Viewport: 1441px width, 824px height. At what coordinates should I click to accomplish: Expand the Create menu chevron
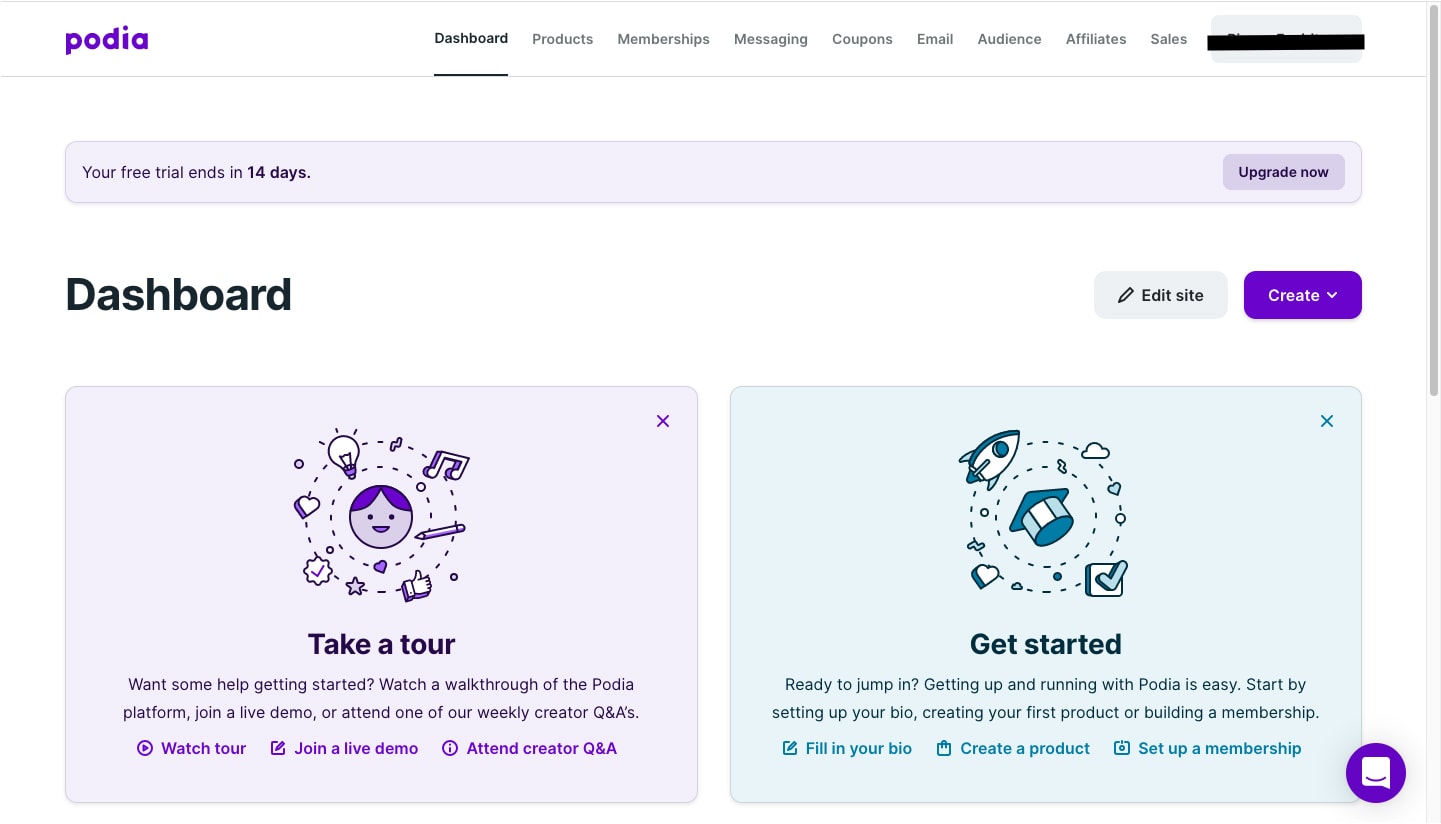click(1332, 295)
